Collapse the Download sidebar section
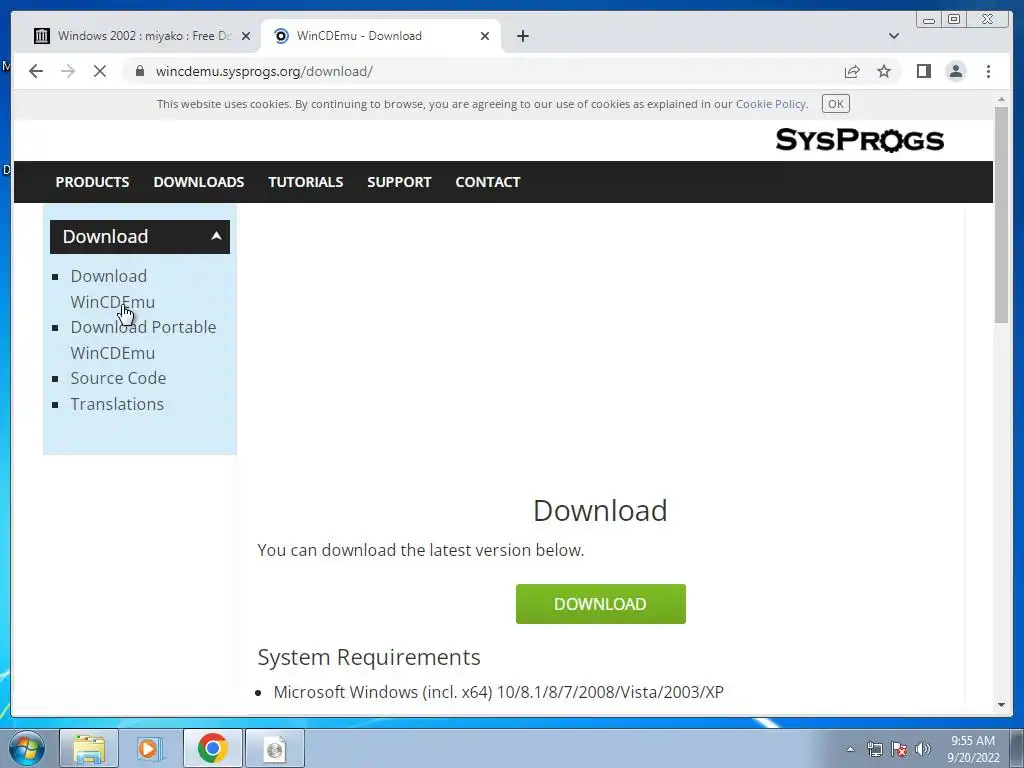 [140, 236]
